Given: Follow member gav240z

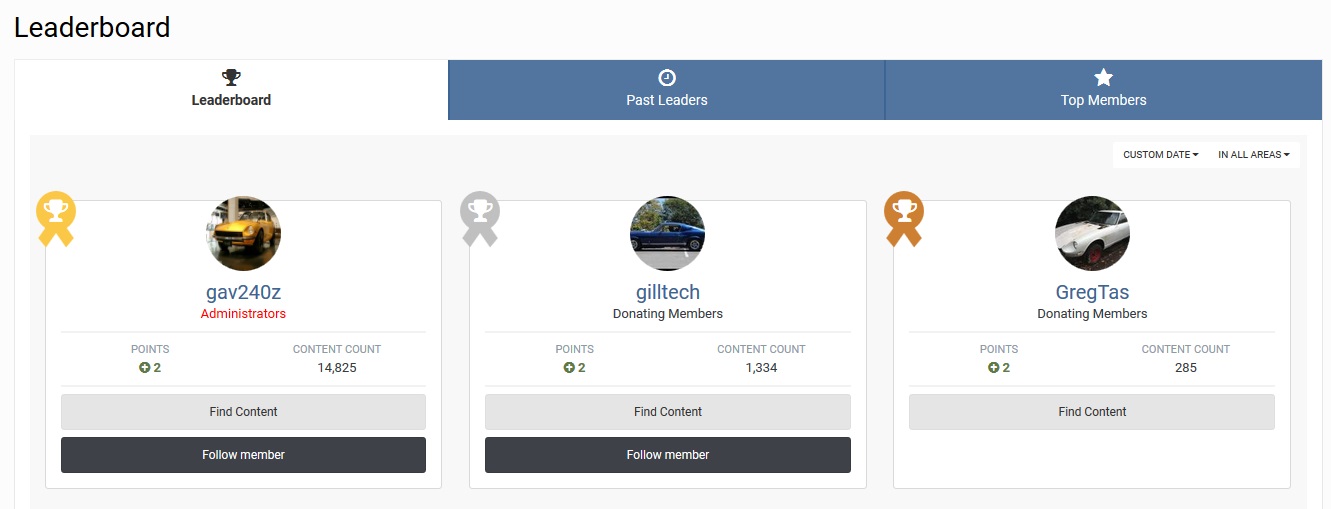Looking at the screenshot, I should pos(243,455).
